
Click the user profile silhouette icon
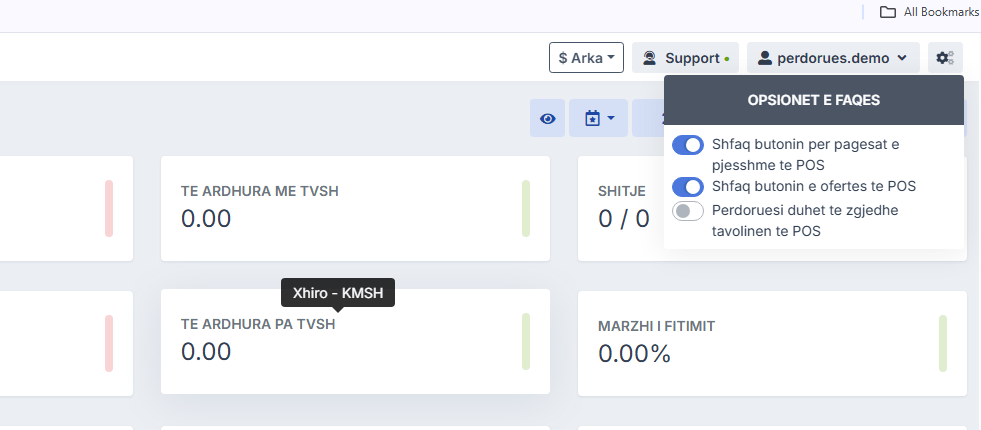(x=765, y=58)
